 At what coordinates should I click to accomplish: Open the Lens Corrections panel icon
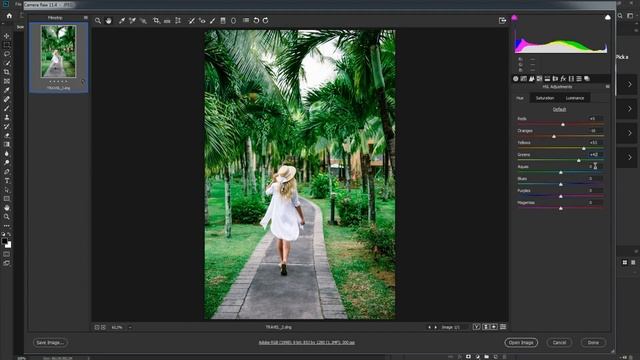[555, 79]
